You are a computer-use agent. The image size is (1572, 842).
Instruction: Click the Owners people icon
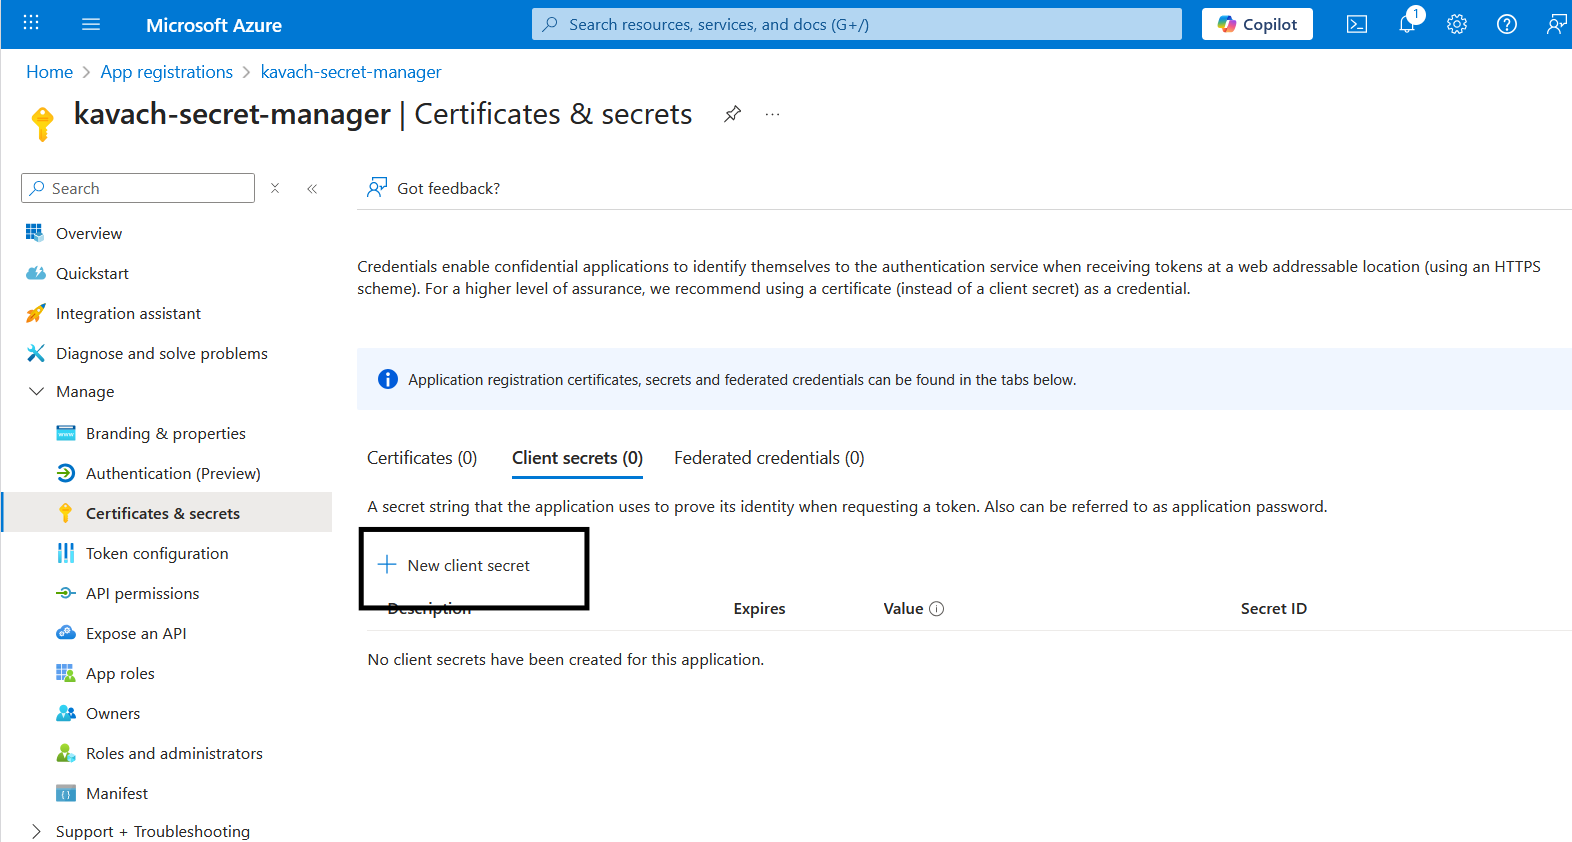pyautogui.click(x=66, y=713)
